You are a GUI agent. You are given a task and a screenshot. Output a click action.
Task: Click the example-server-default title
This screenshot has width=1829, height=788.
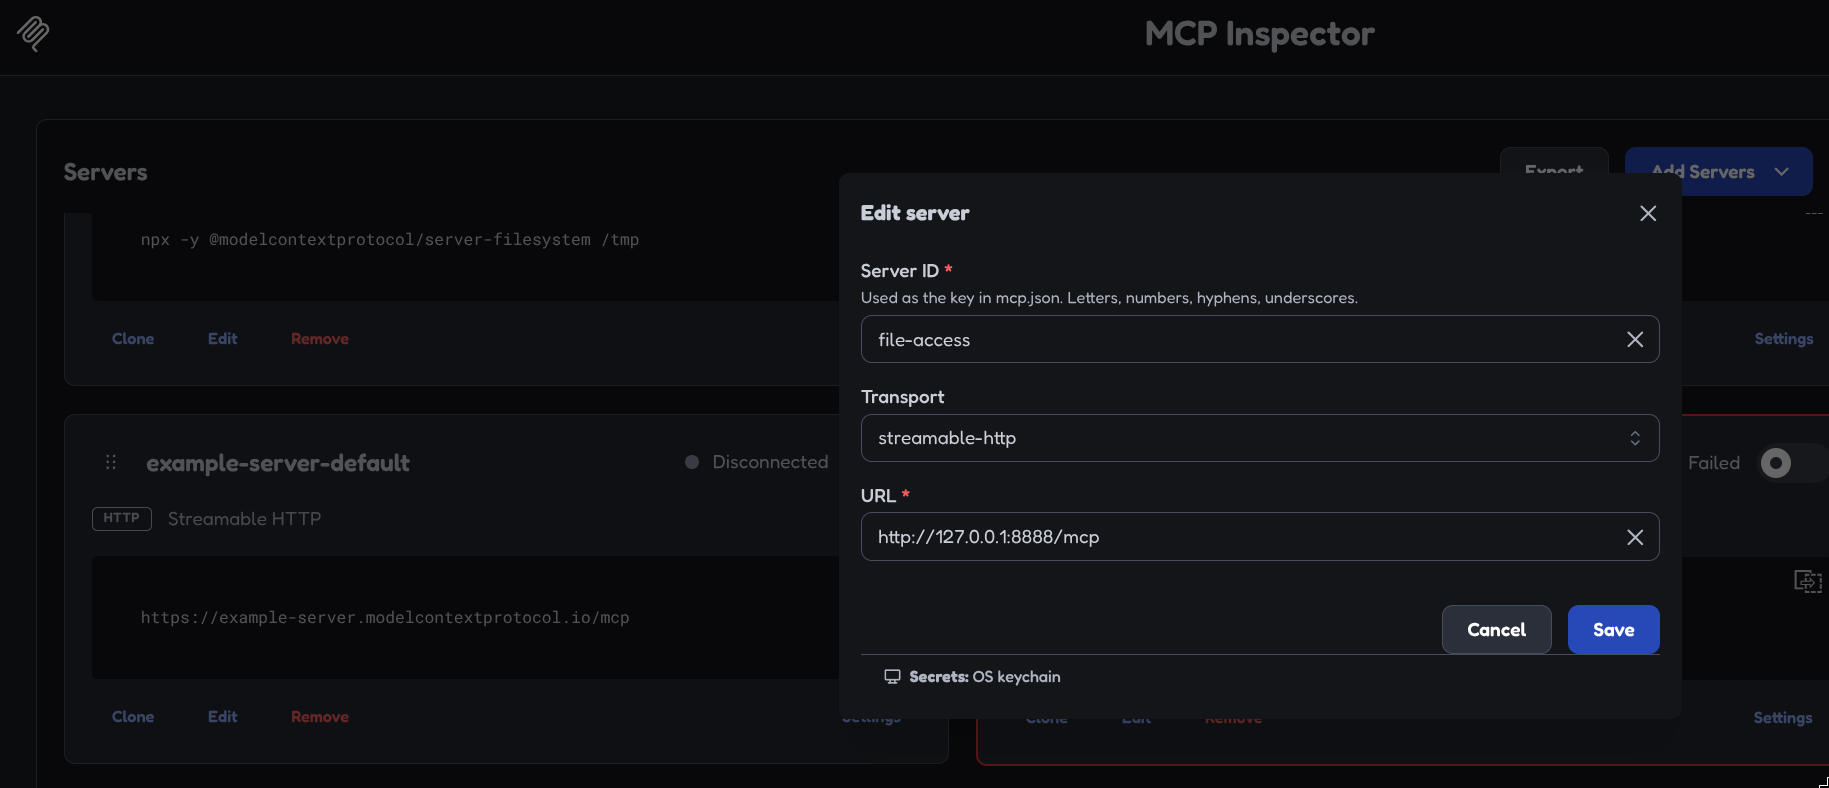pos(278,463)
